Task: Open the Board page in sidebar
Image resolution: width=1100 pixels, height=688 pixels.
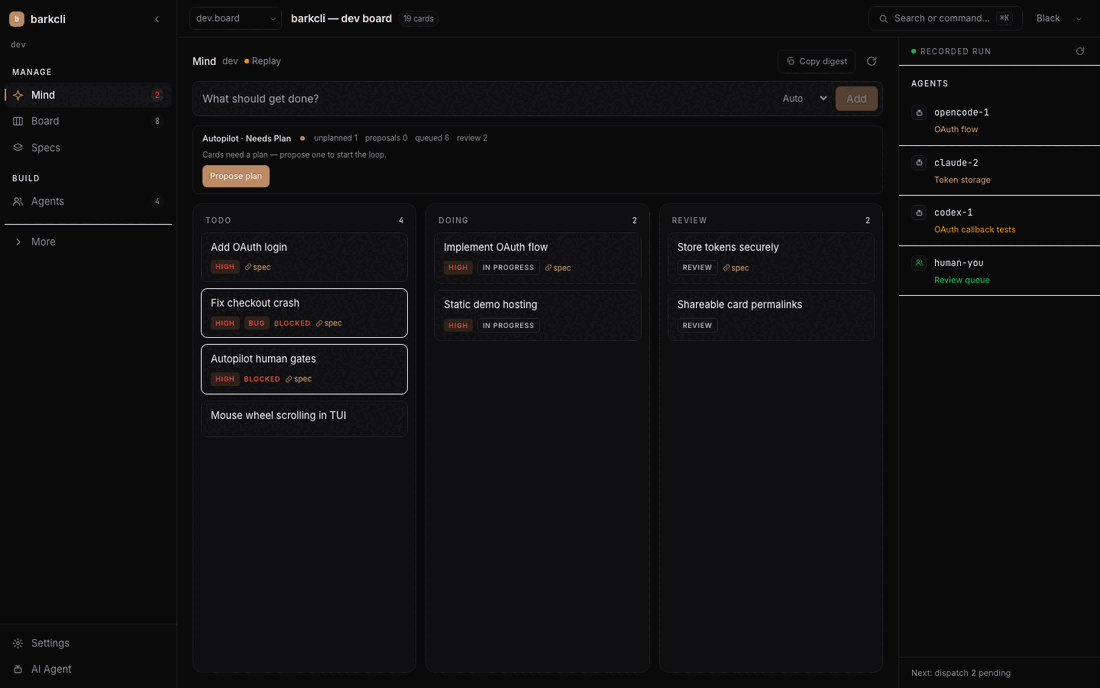Action: (x=88, y=121)
